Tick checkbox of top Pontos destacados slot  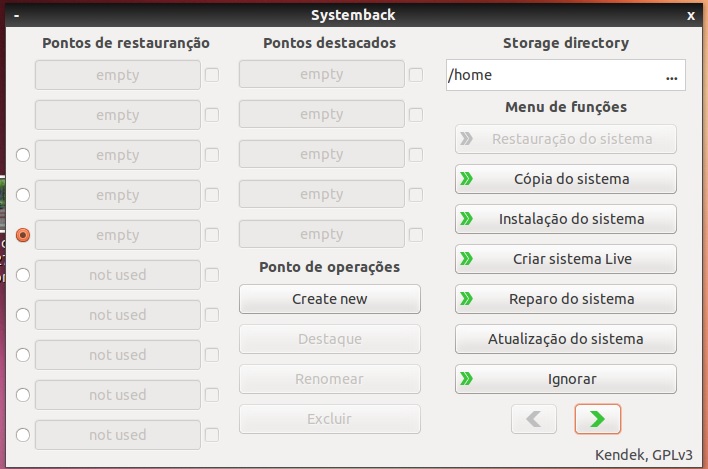[416, 74]
